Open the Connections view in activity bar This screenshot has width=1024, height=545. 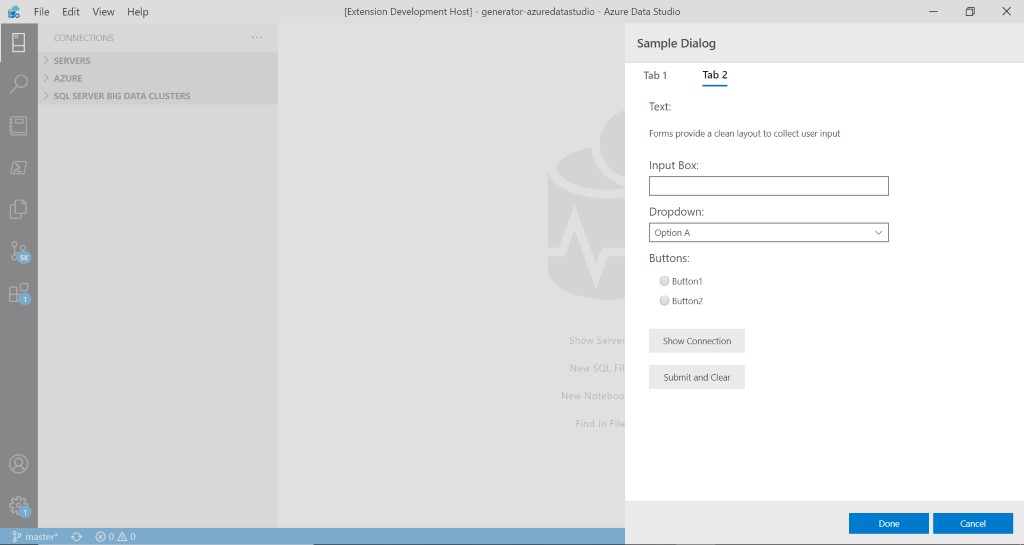(18, 42)
